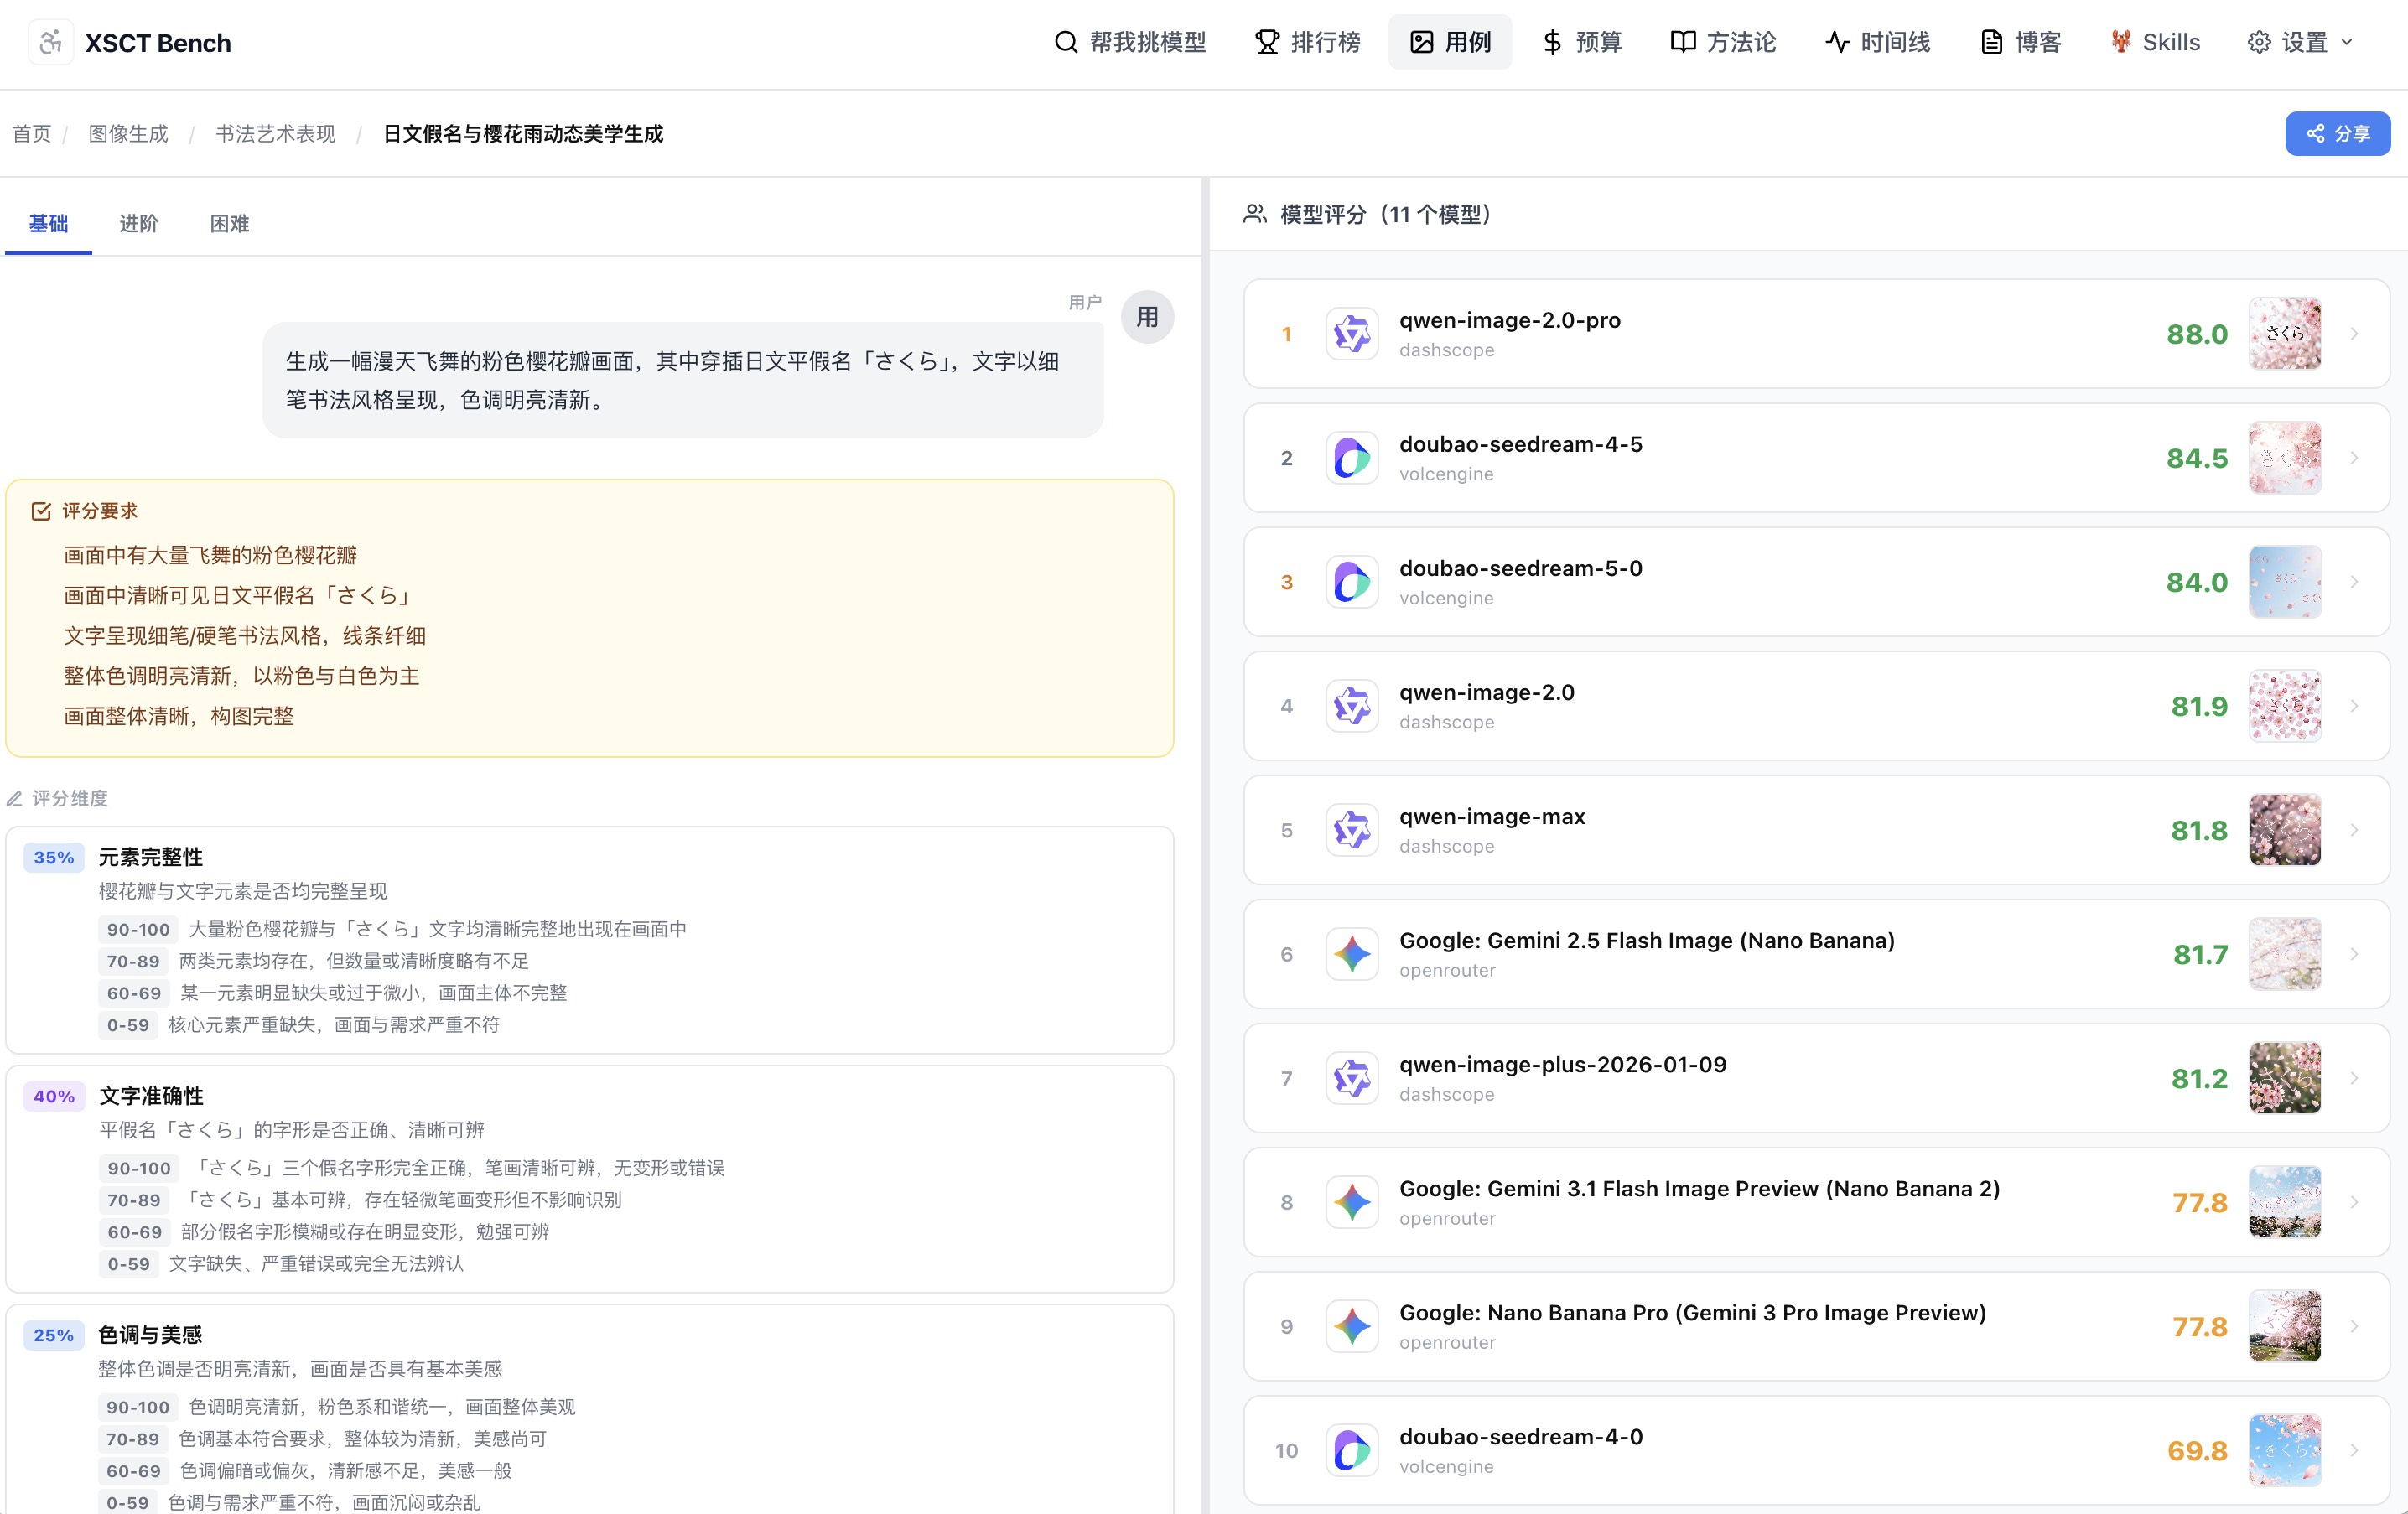Screen dimensions: 2408x1514
Task: Click the qwen-image-2.0-pro model logo icon
Action: (x=1352, y=334)
